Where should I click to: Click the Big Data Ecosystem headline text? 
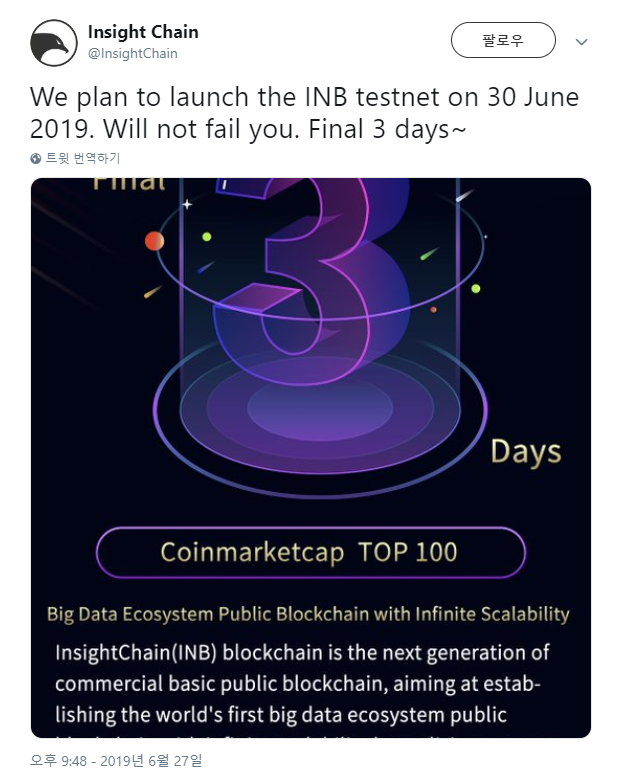pos(308,614)
